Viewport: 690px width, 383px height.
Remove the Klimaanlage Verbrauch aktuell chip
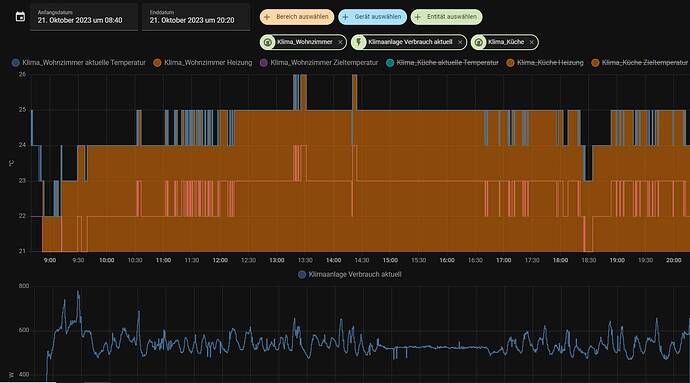pos(460,42)
